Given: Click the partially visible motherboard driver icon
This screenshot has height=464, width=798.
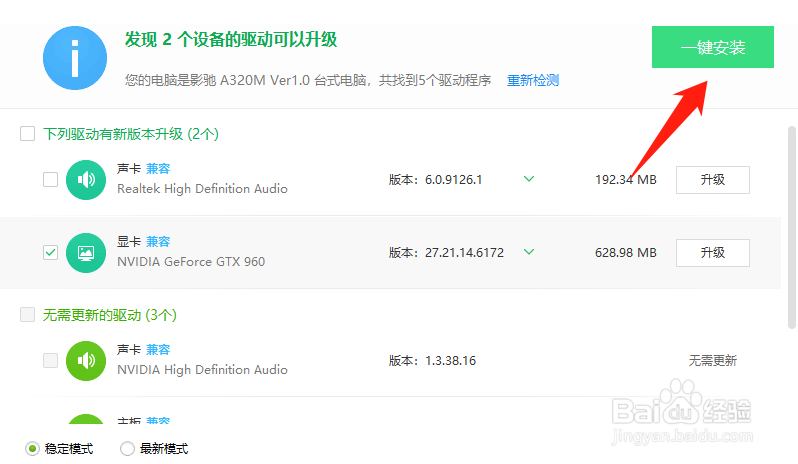Looking at the screenshot, I should tap(86, 423).
